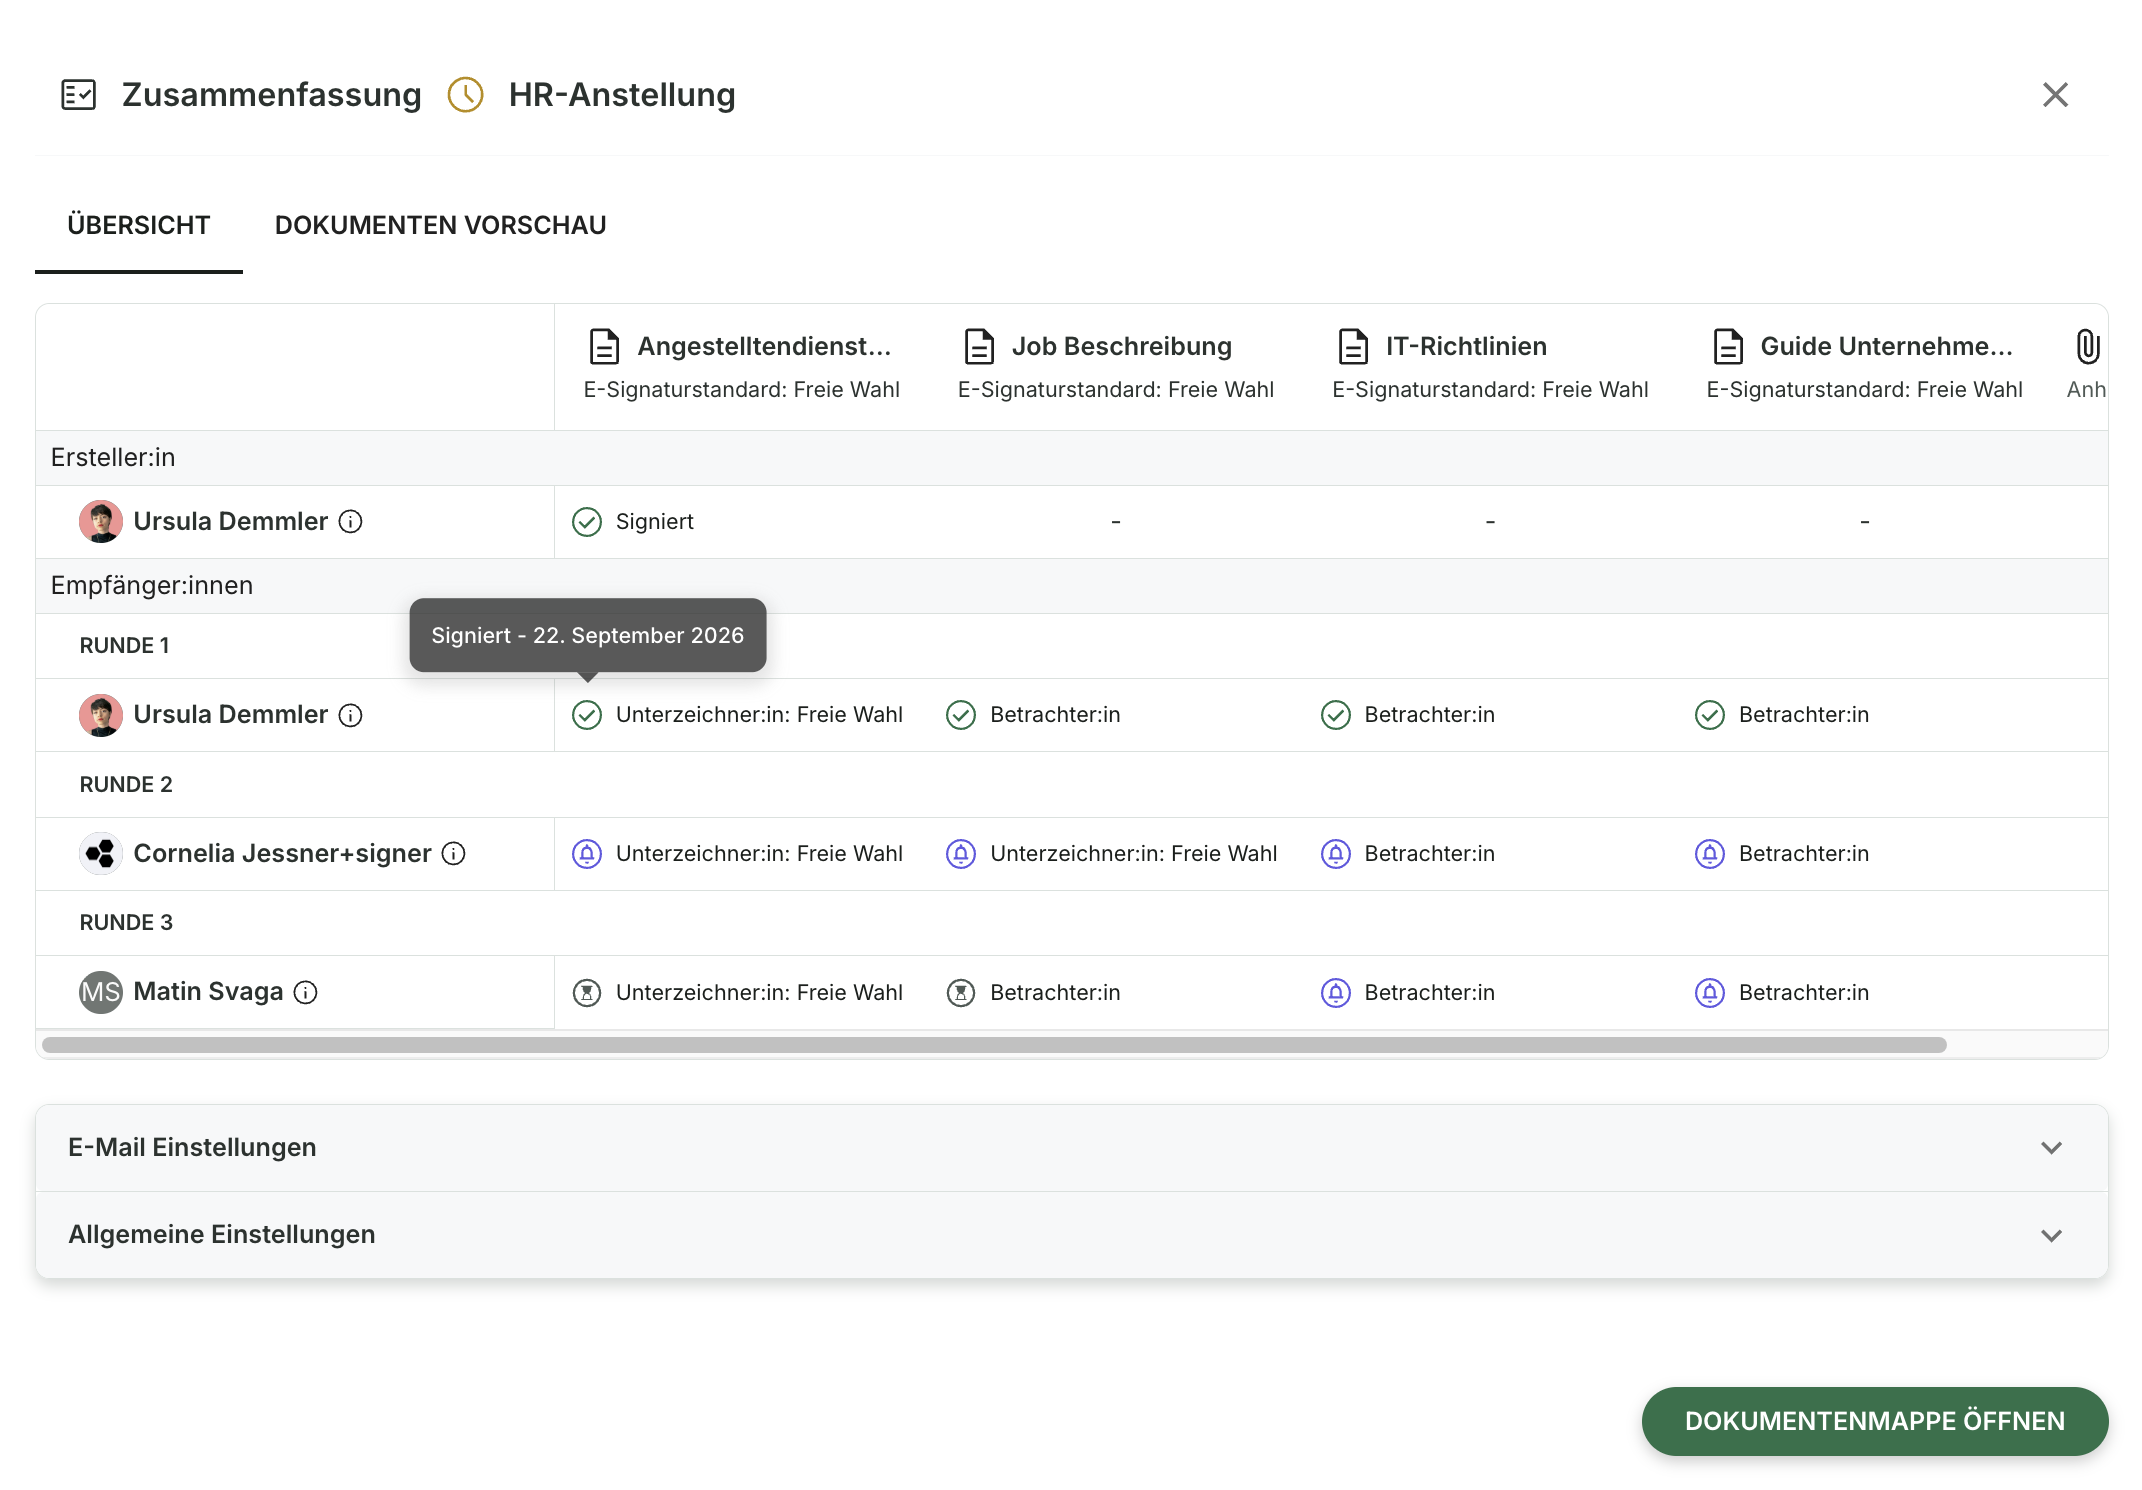Switch to ÜBERSICHT tab
This screenshot has width=2142, height=1490.
(x=139, y=225)
